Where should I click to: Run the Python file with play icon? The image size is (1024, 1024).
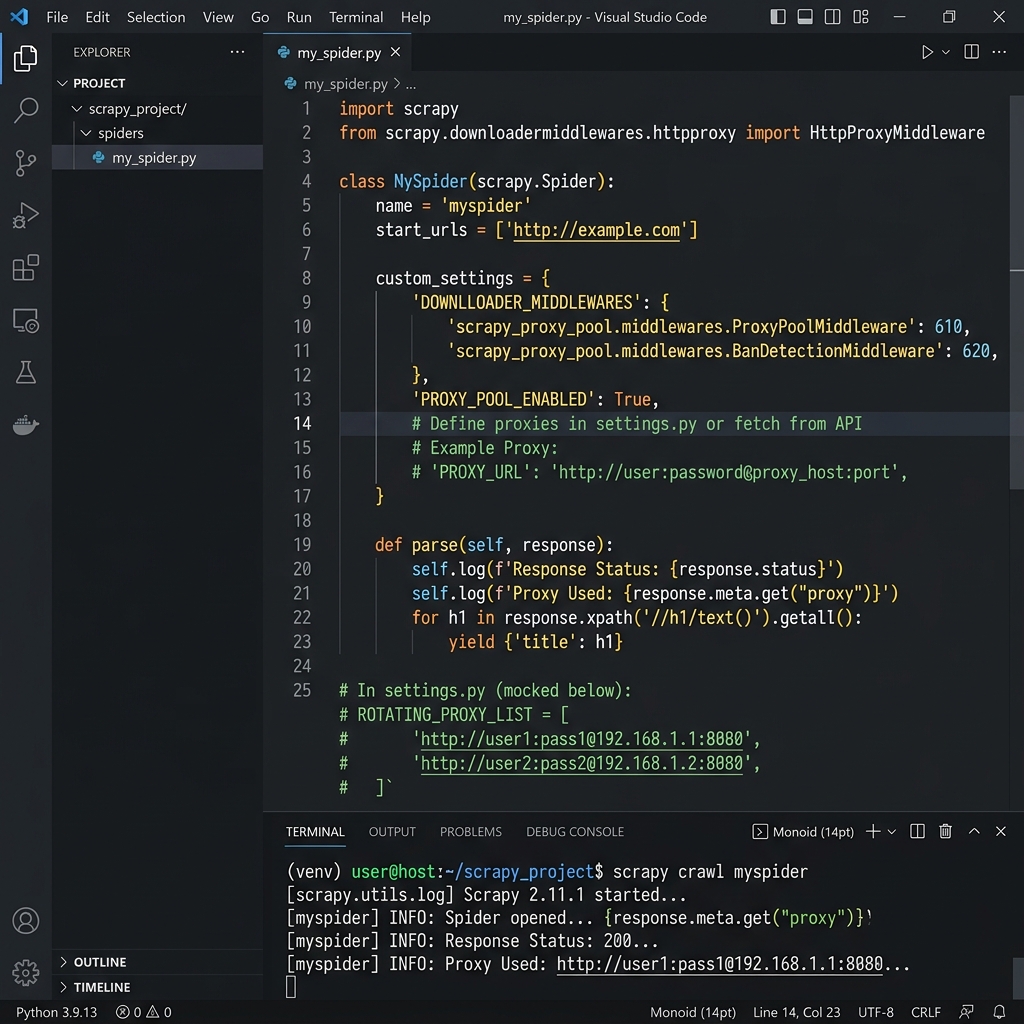(x=927, y=52)
